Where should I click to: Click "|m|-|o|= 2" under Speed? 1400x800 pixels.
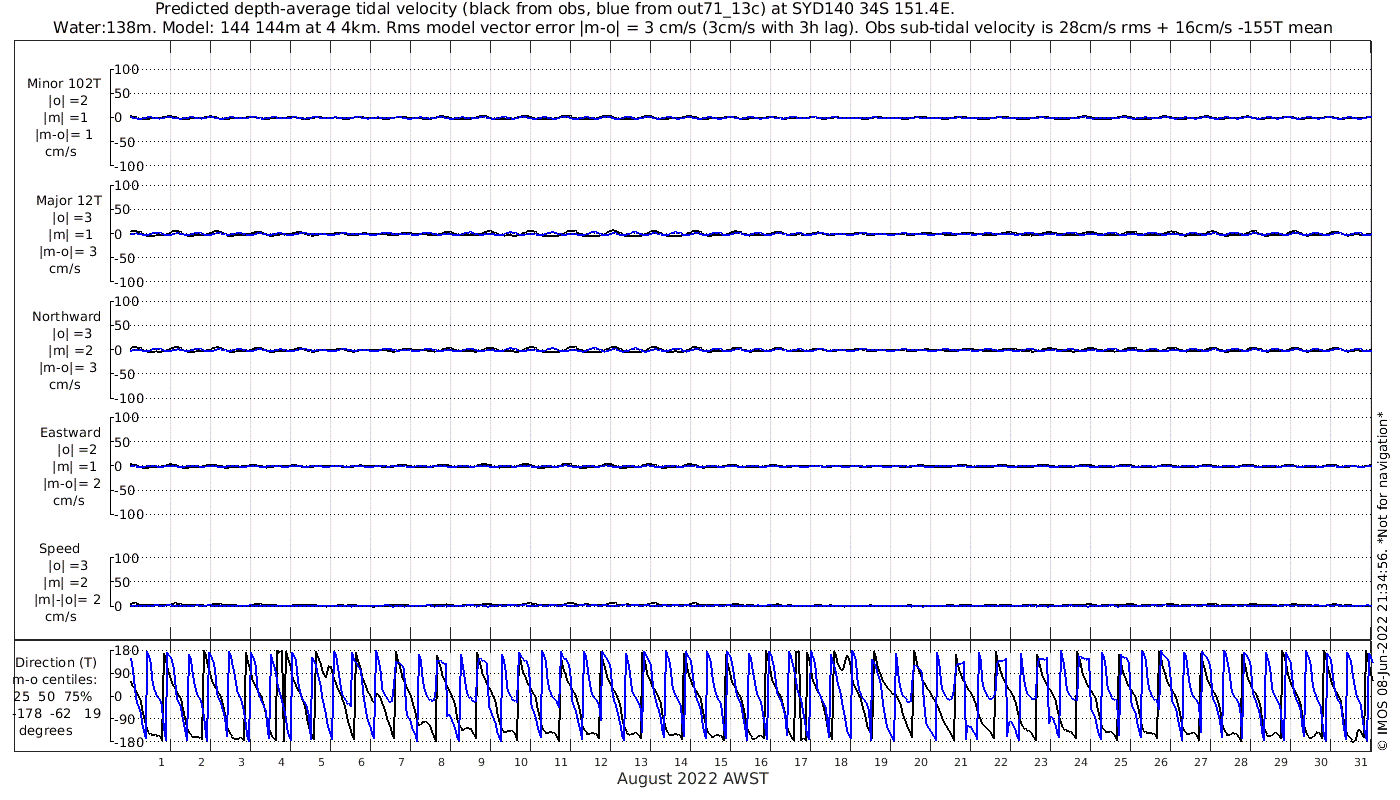pyautogui.click(x=68, y=600)
